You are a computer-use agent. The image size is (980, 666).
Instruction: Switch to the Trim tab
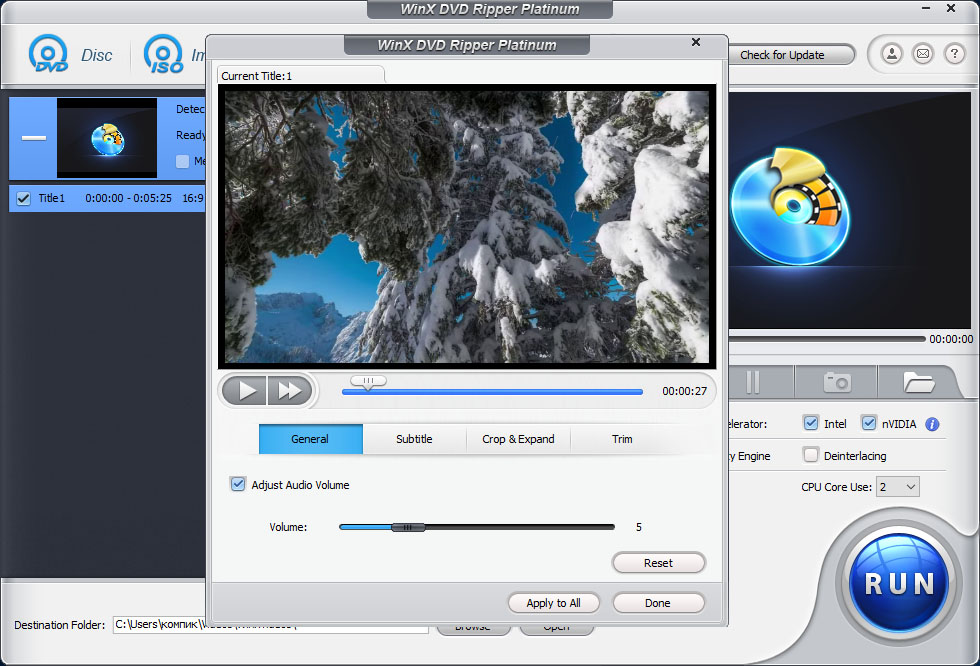click(622, 439)
